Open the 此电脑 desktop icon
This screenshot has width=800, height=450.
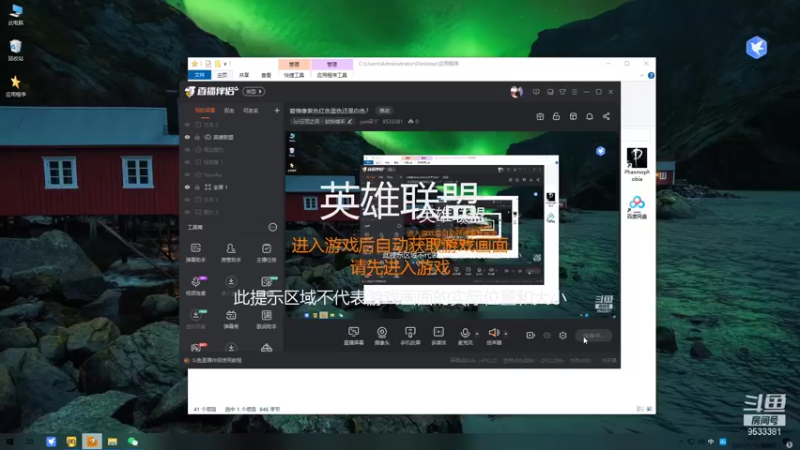[x=16, y=14]
